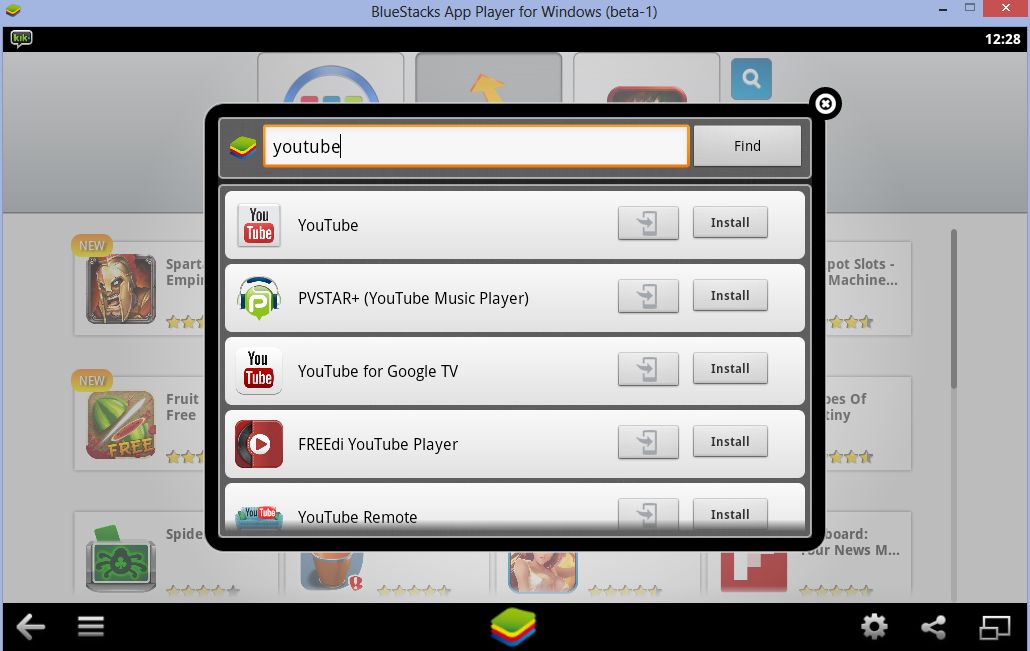Click the BlueStacks logo beside the search field
Screen dimensions: 1030x651
pyautogui.click(x=242, y=147)
